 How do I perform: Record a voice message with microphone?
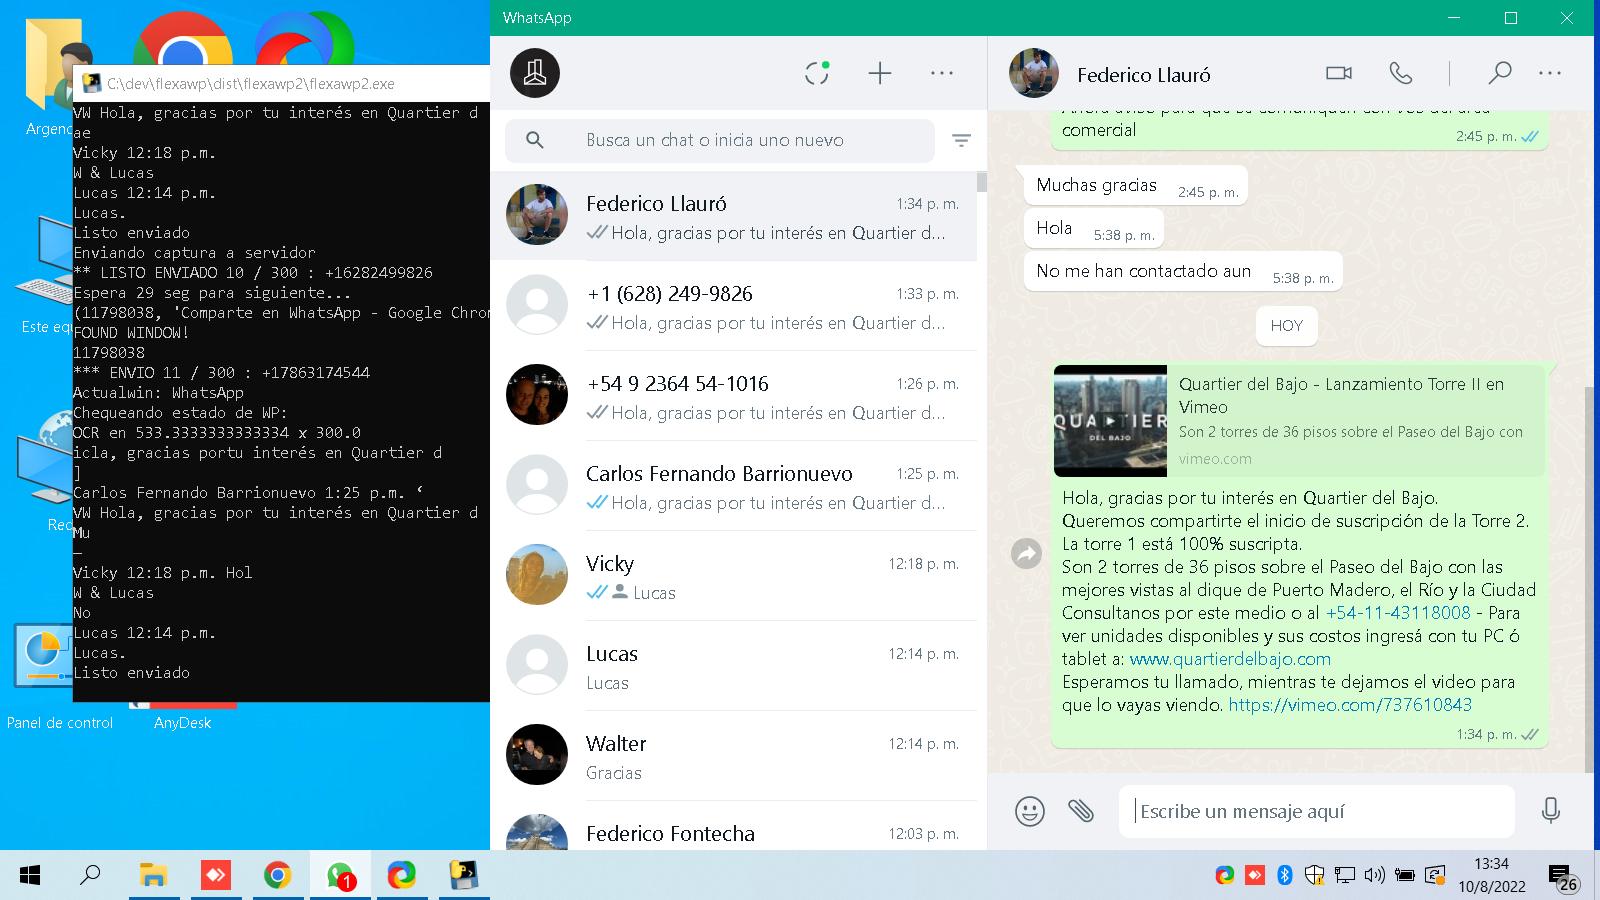[x=1551, y=810]
